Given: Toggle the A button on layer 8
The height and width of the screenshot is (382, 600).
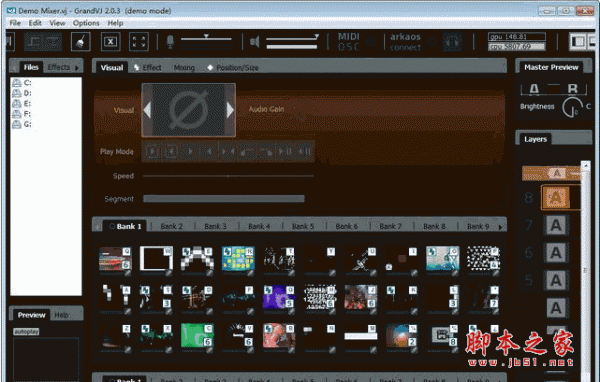Looking at the screenshot, I should click(556, 198).
